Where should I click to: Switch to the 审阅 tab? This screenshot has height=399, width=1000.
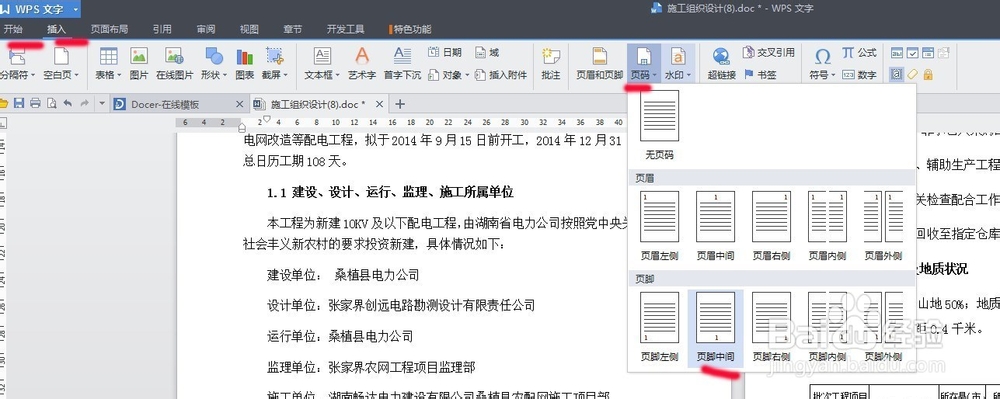[x=206, y=29]
